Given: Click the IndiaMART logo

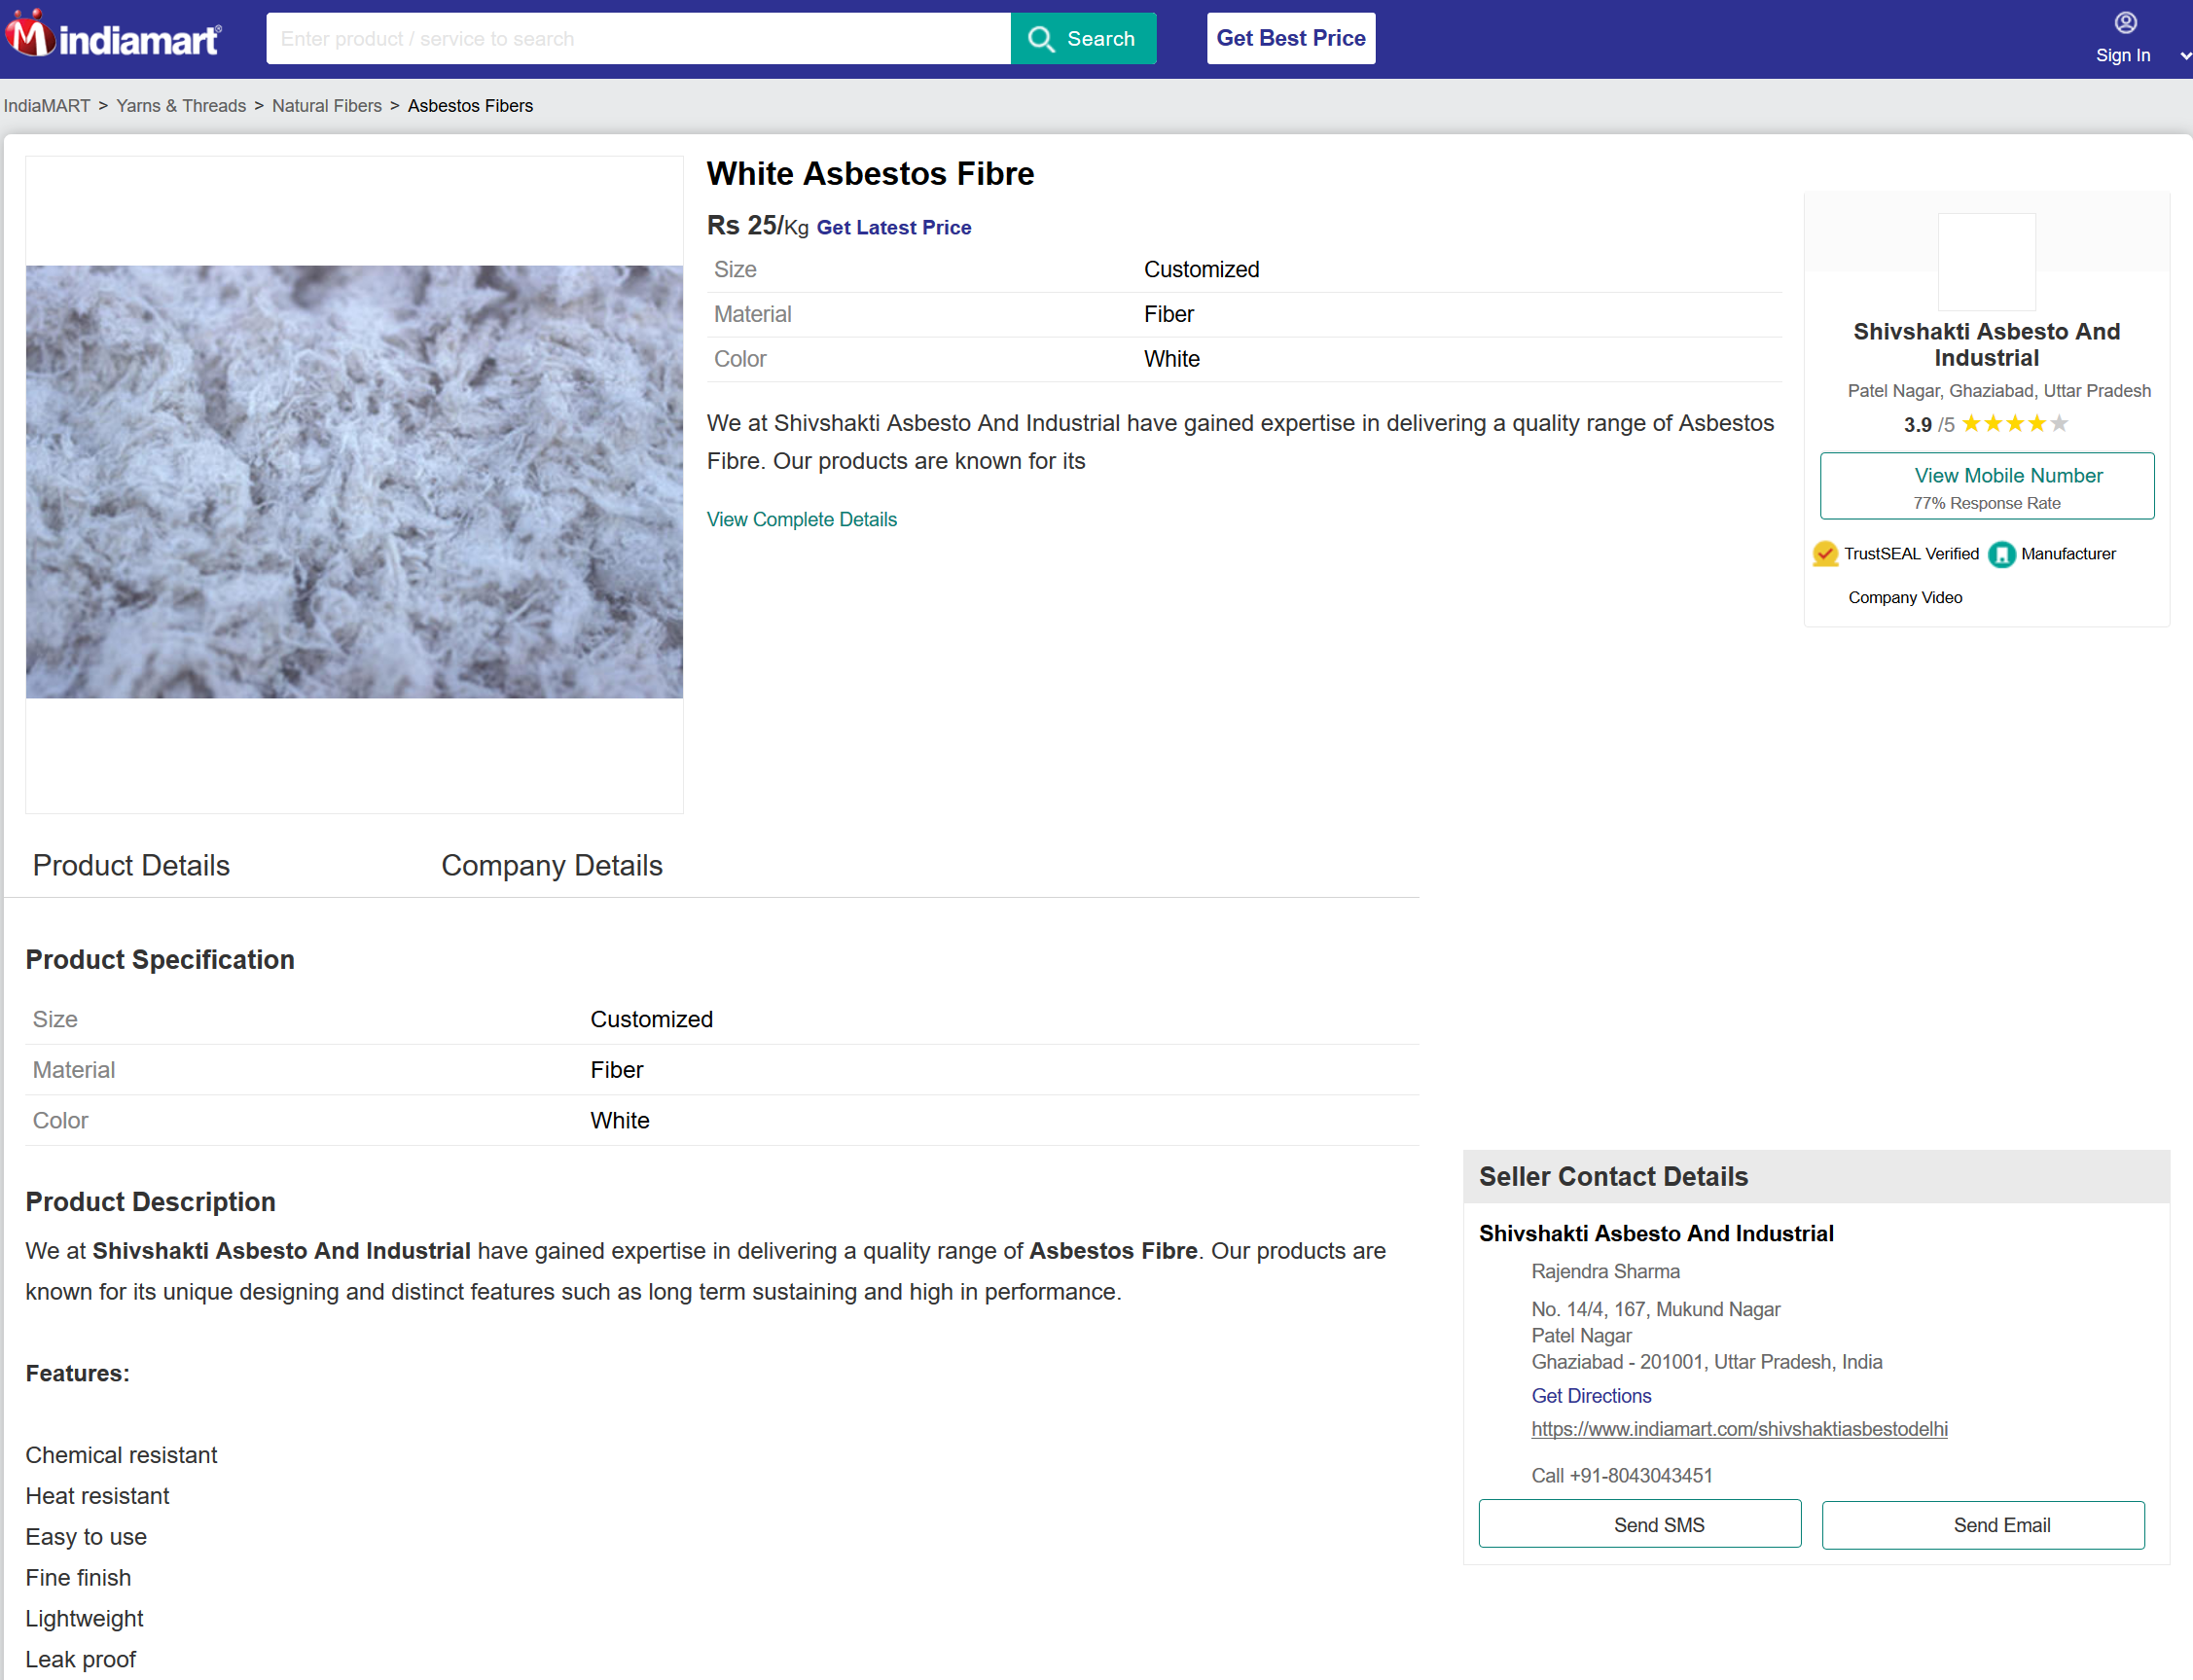Looking at the screenshot, I should coord(113,35).
